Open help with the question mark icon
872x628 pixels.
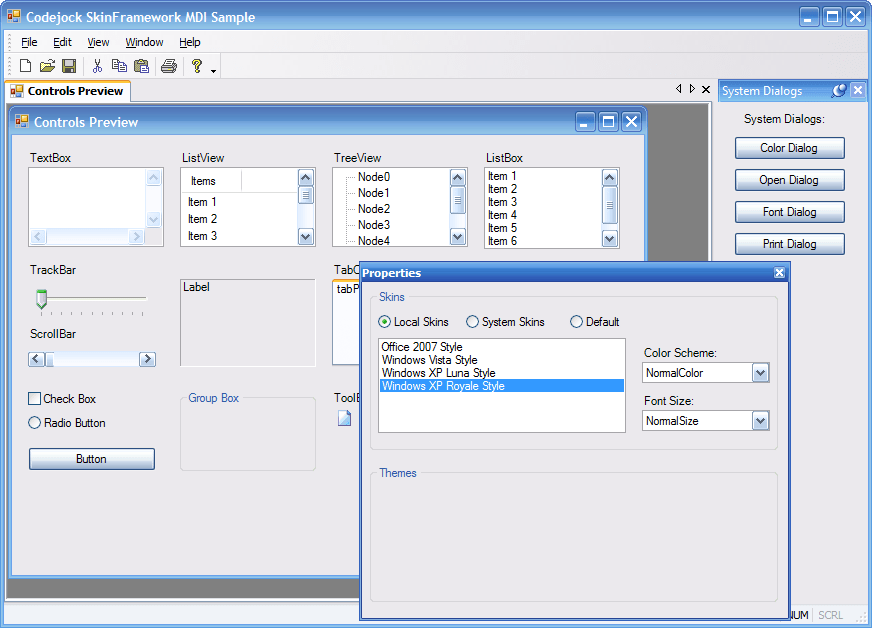click(x=196, y=65)
